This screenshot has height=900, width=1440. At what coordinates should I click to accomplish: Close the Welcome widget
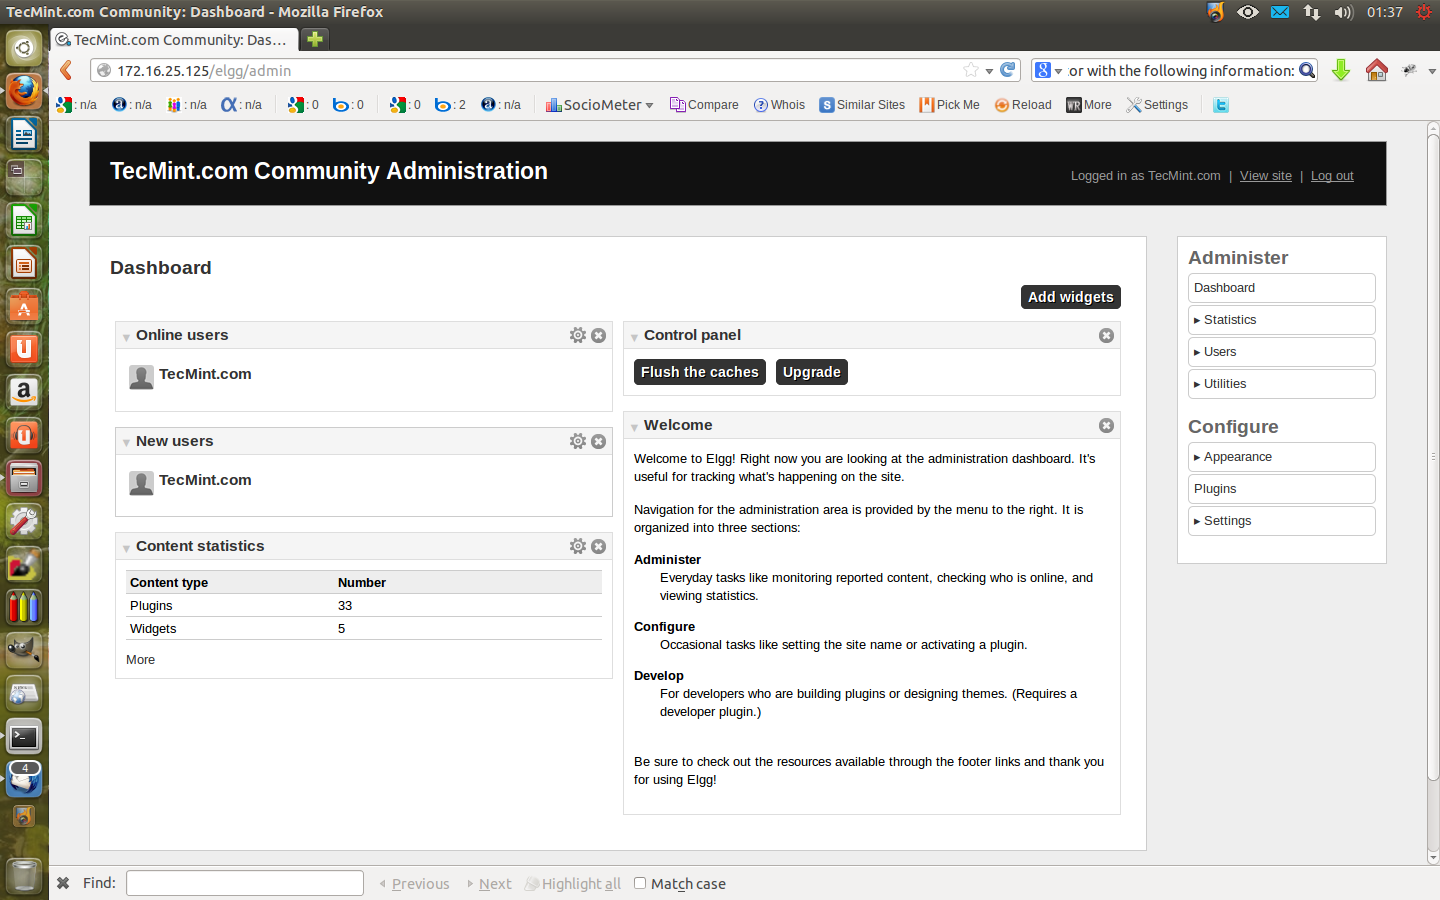1106,425
